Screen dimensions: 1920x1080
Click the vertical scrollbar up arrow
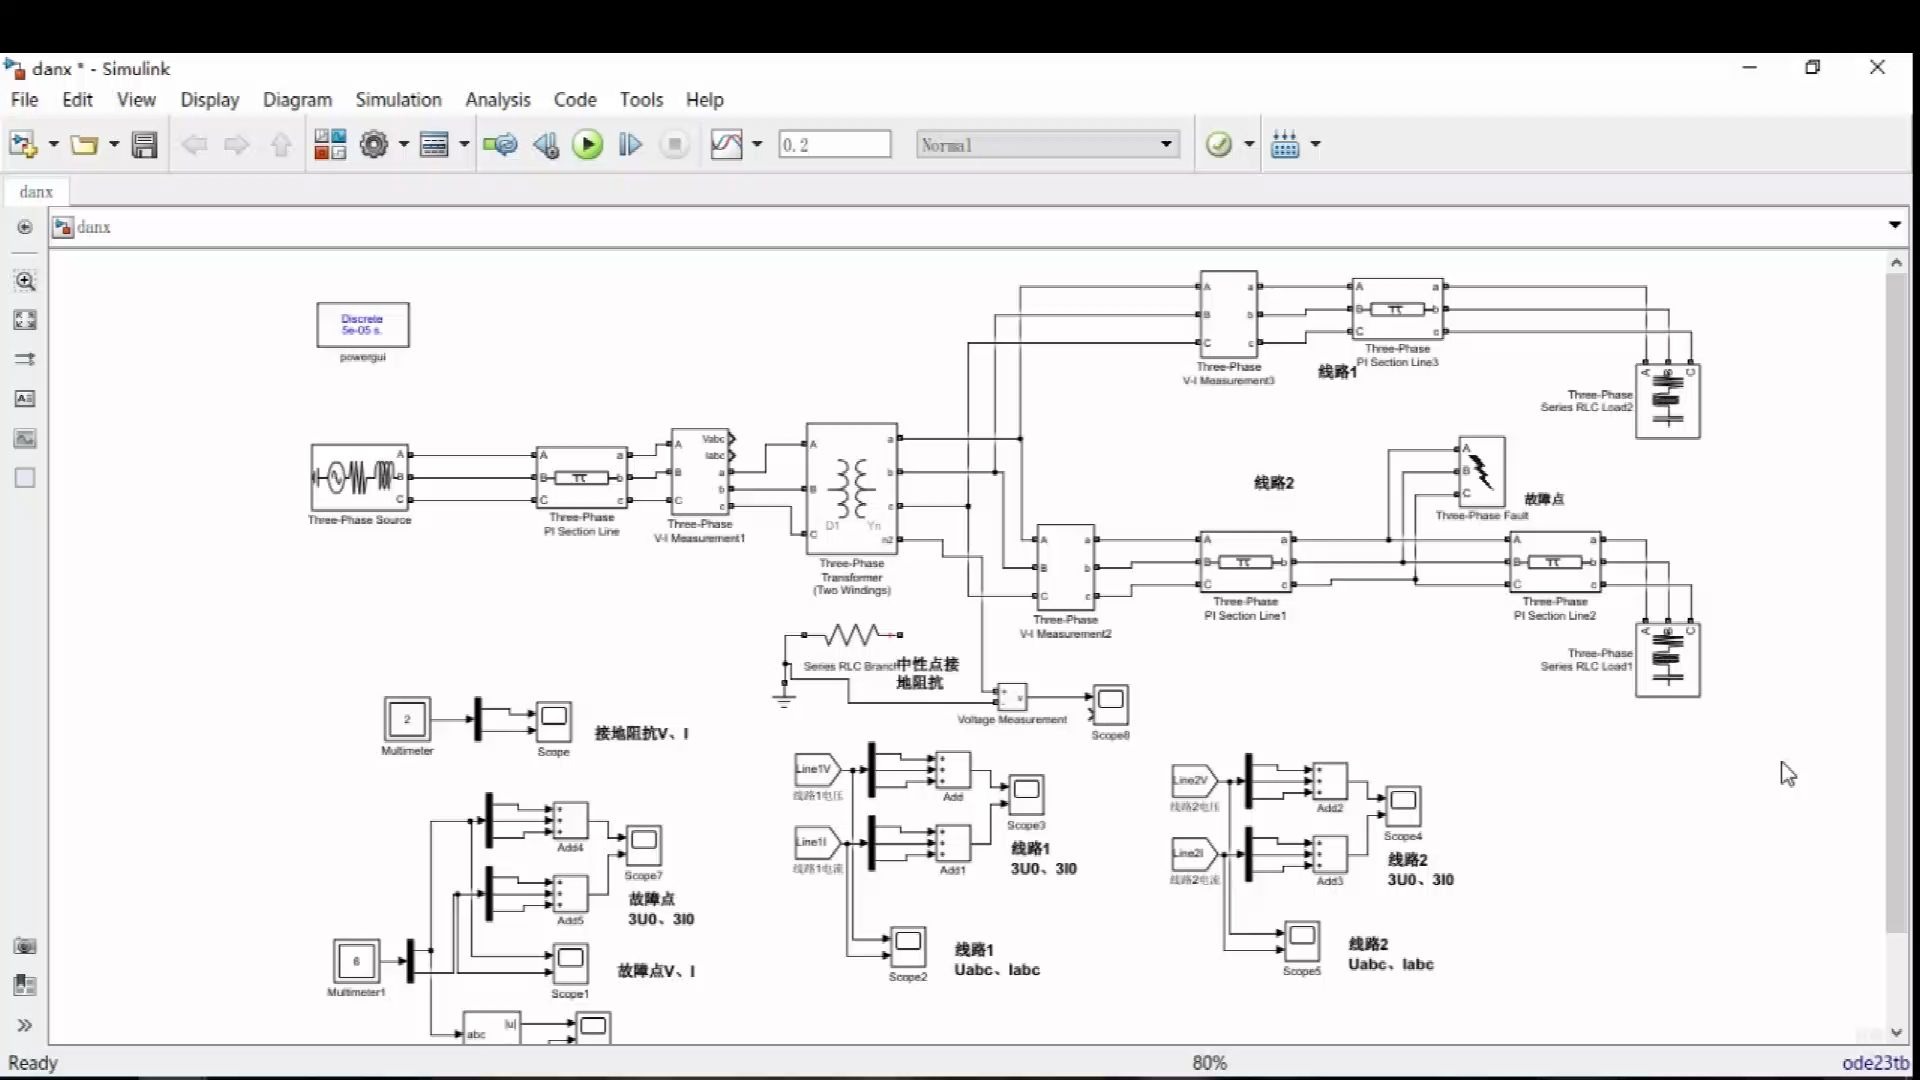point(1896,262)
